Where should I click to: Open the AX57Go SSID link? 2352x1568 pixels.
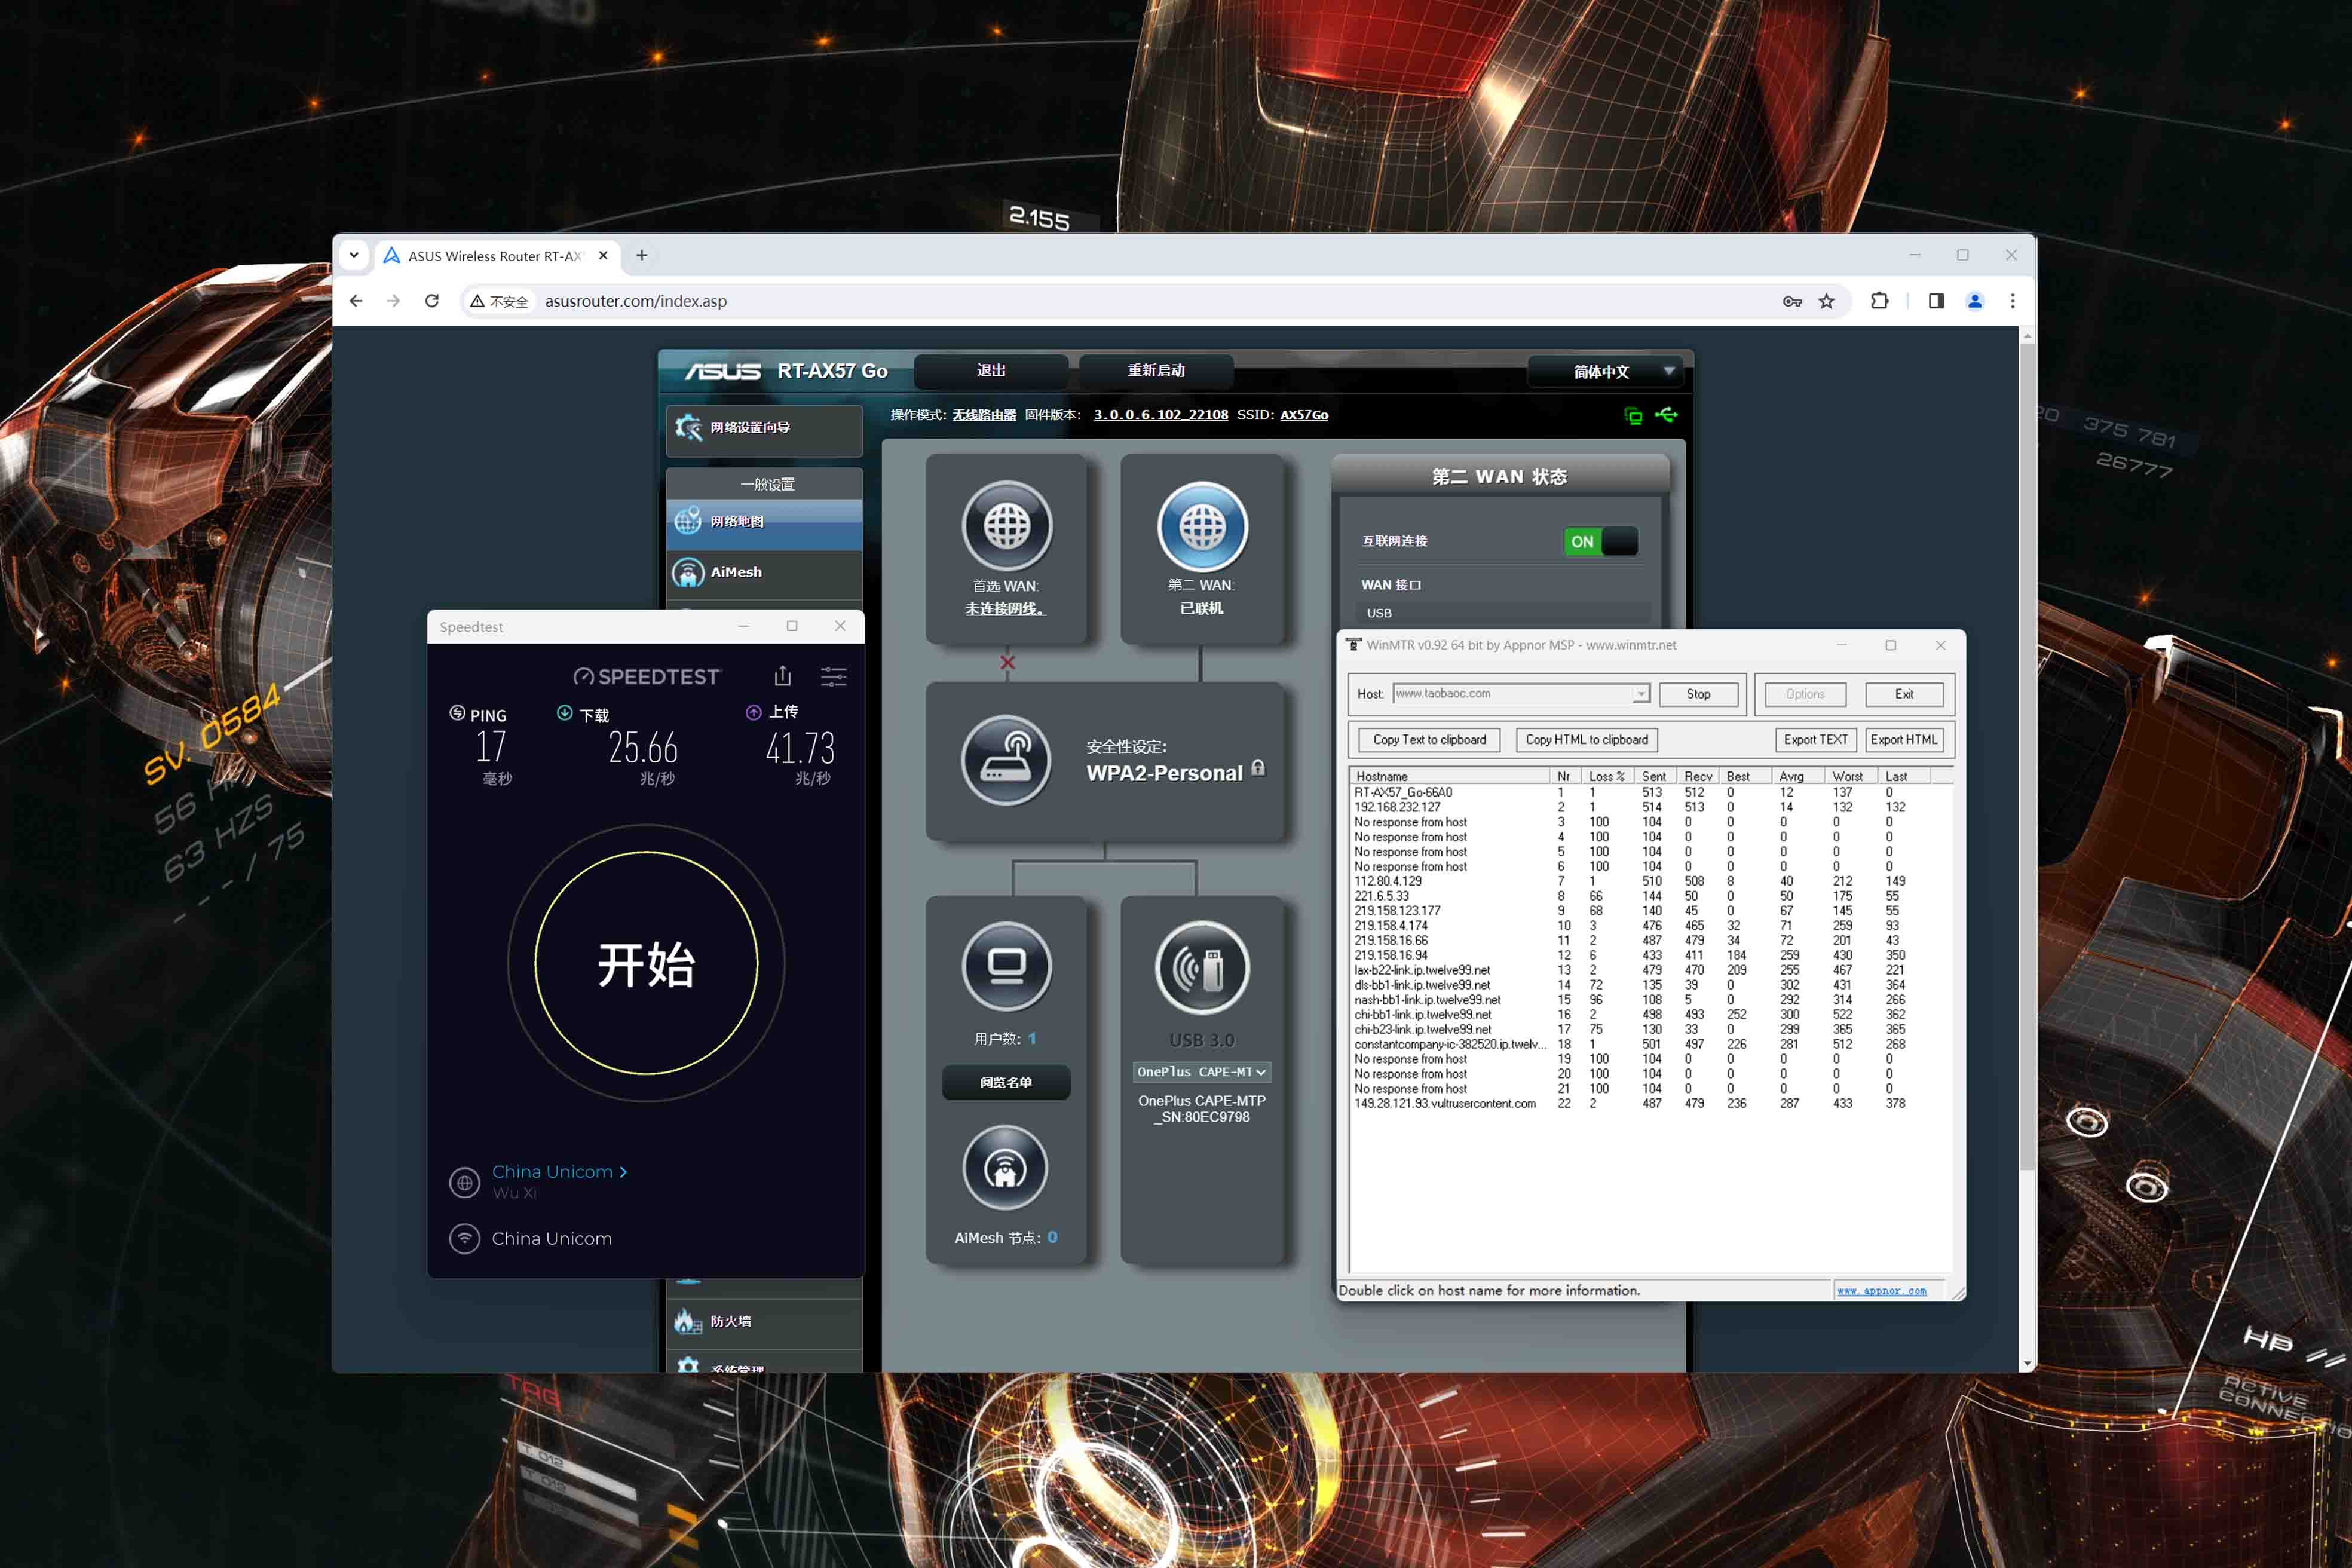point(1304,415)
